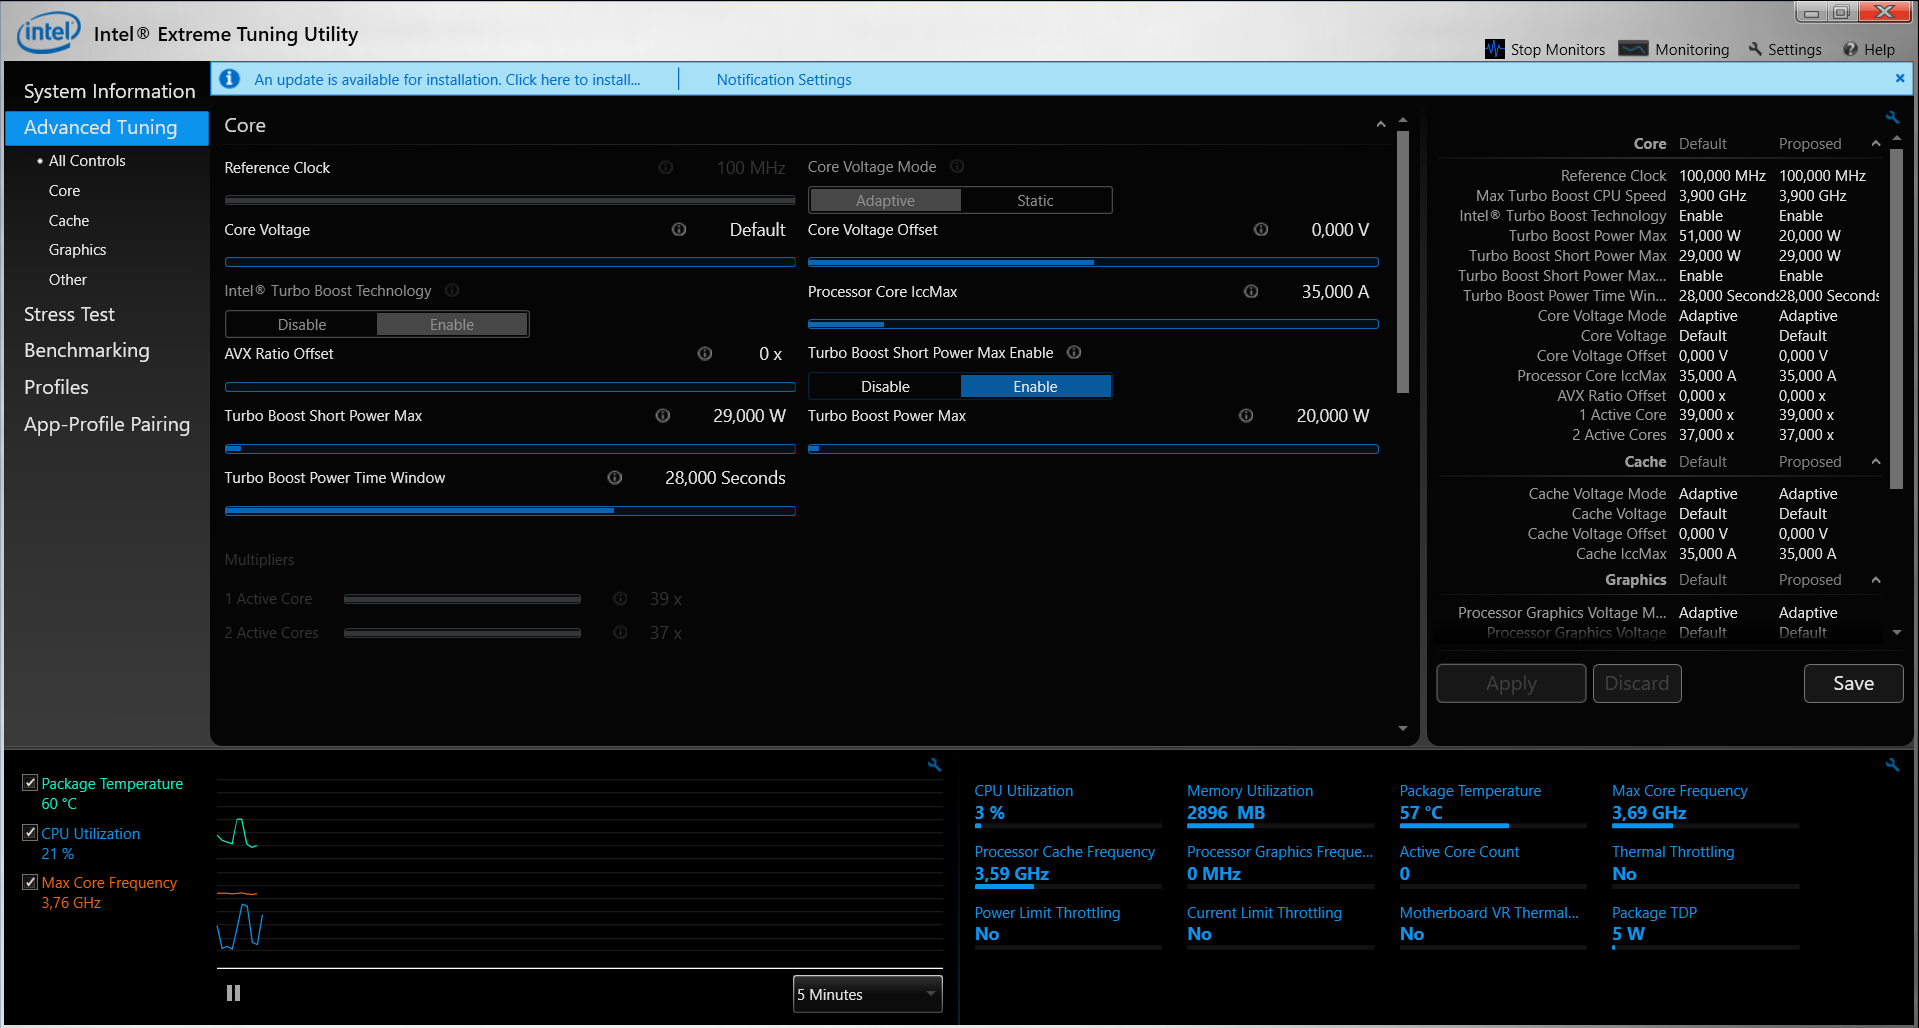Open the 5 Minutes time range dropdown

pos(867,994)
